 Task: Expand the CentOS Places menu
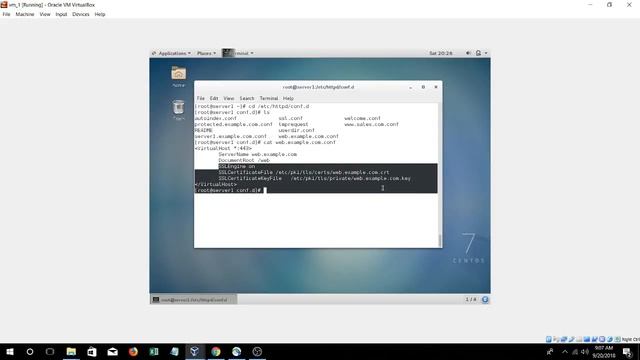(x=206, y=53)
